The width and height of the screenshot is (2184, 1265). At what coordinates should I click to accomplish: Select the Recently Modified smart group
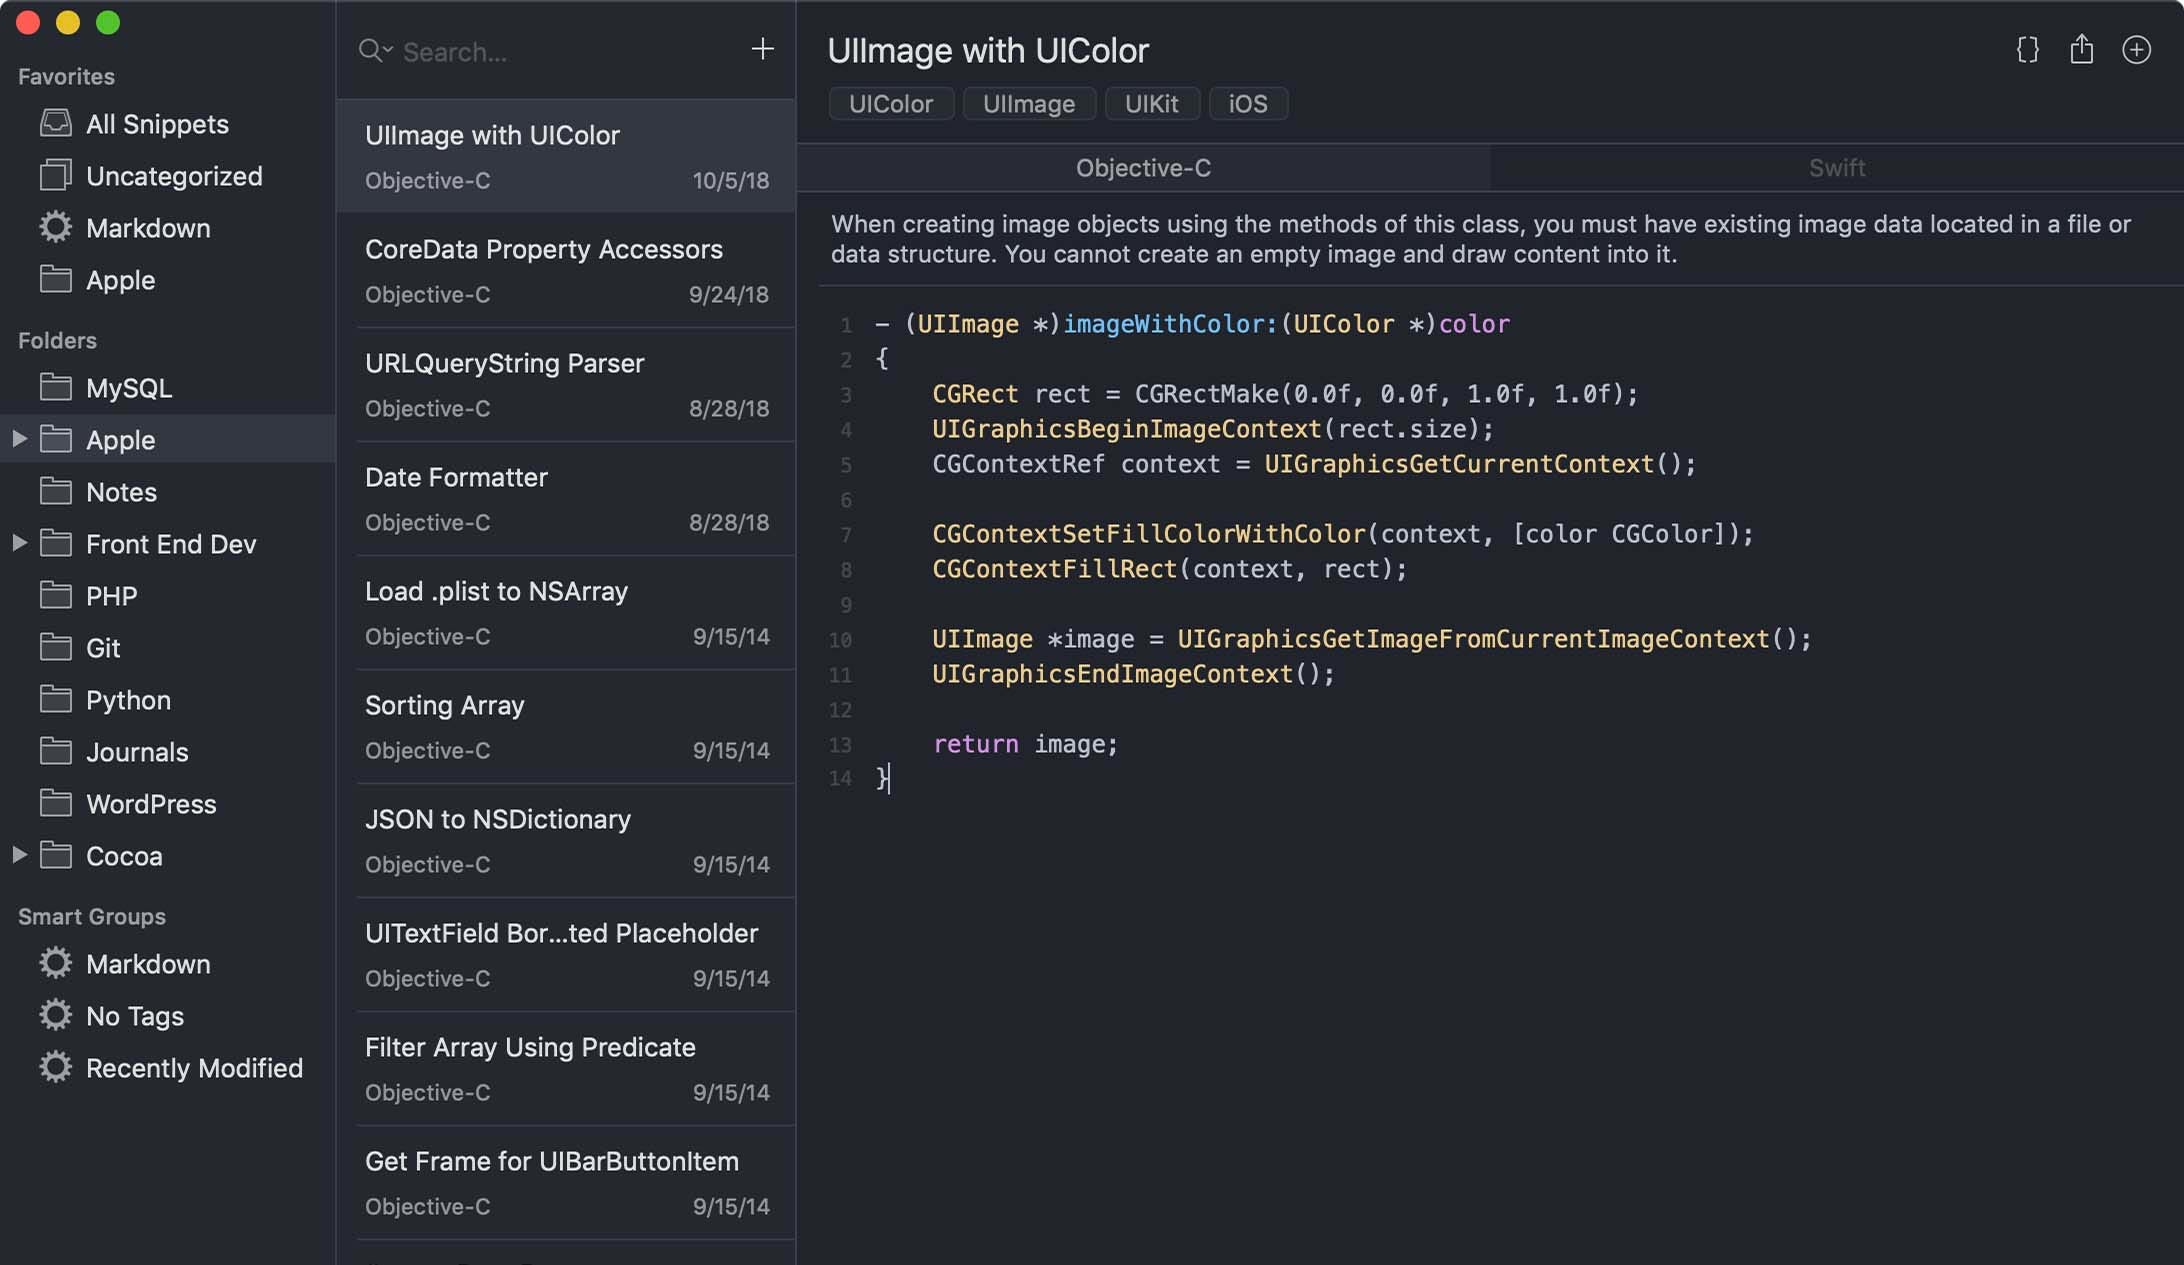click(194, 1068)
